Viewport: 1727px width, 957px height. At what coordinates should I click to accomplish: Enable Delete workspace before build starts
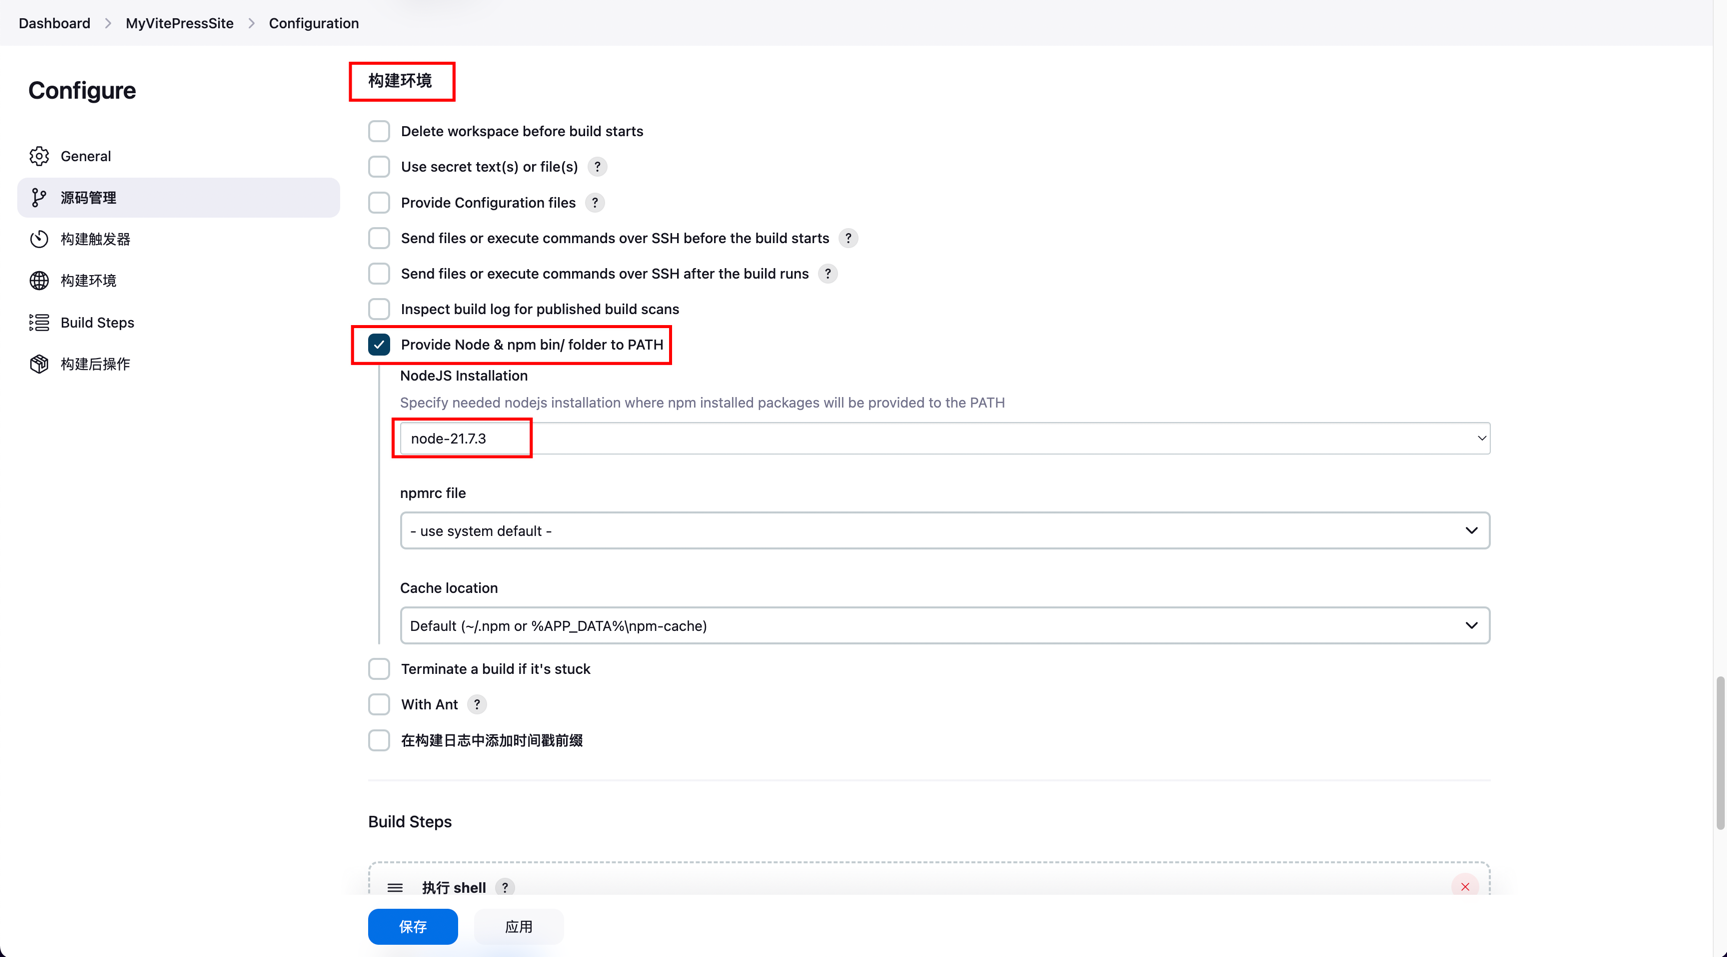379,131
